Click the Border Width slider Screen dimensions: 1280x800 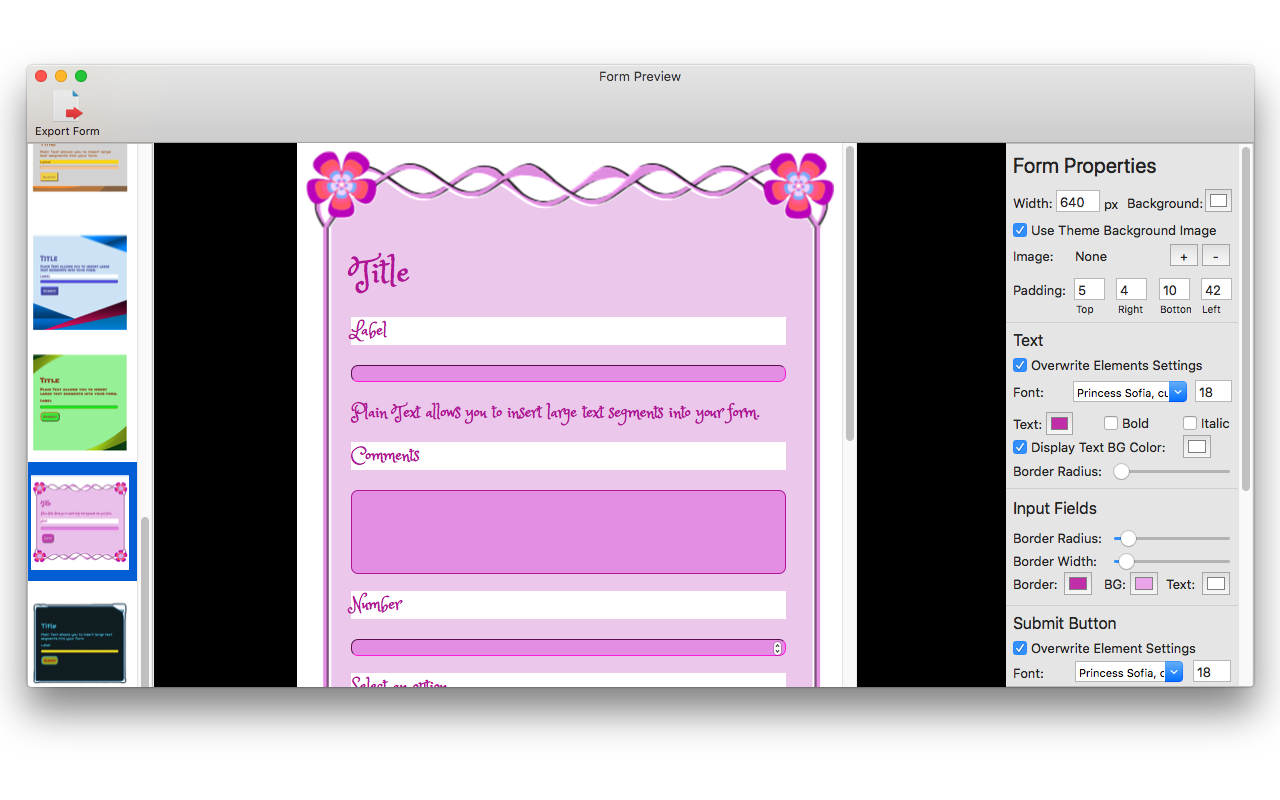[1172, 561]
